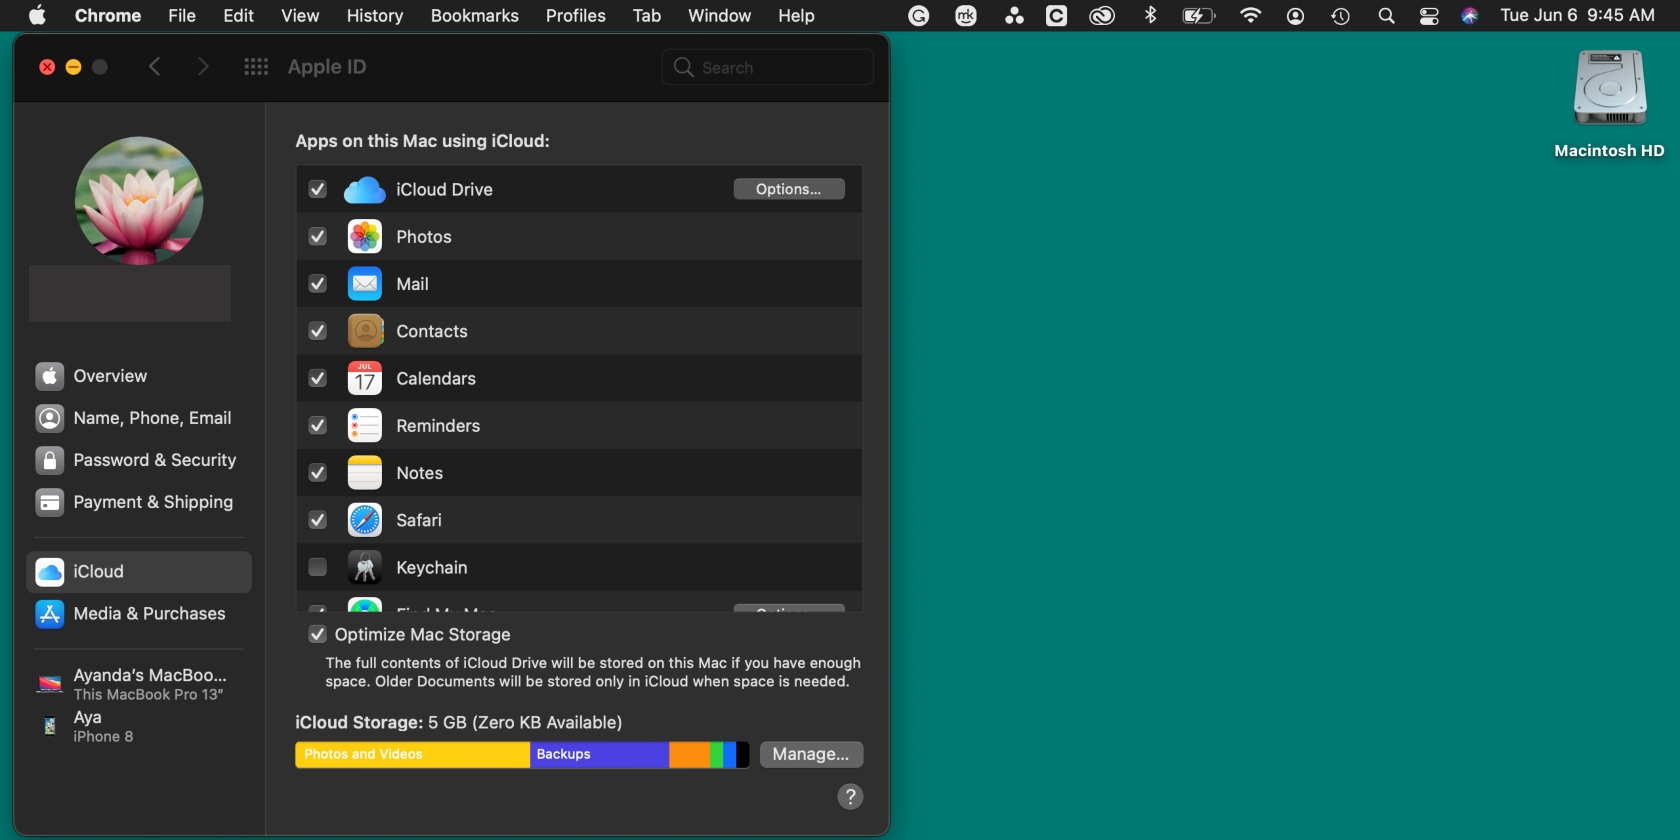Image resolution: width=1680 pixels, height=840 pixels.
Task: Select Password & Security in sidebar
Action: coord(154,460)
